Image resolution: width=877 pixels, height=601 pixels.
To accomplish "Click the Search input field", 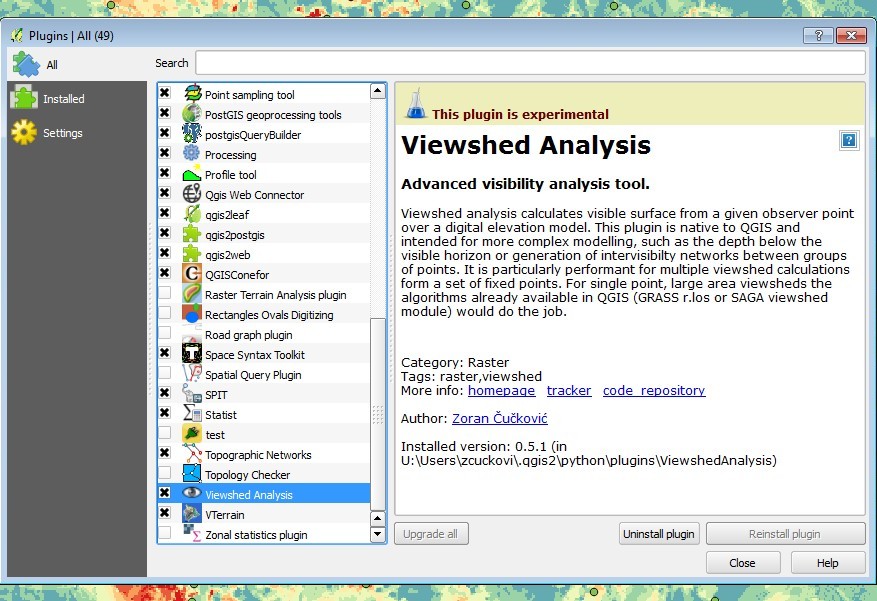I will click(530, 63).
